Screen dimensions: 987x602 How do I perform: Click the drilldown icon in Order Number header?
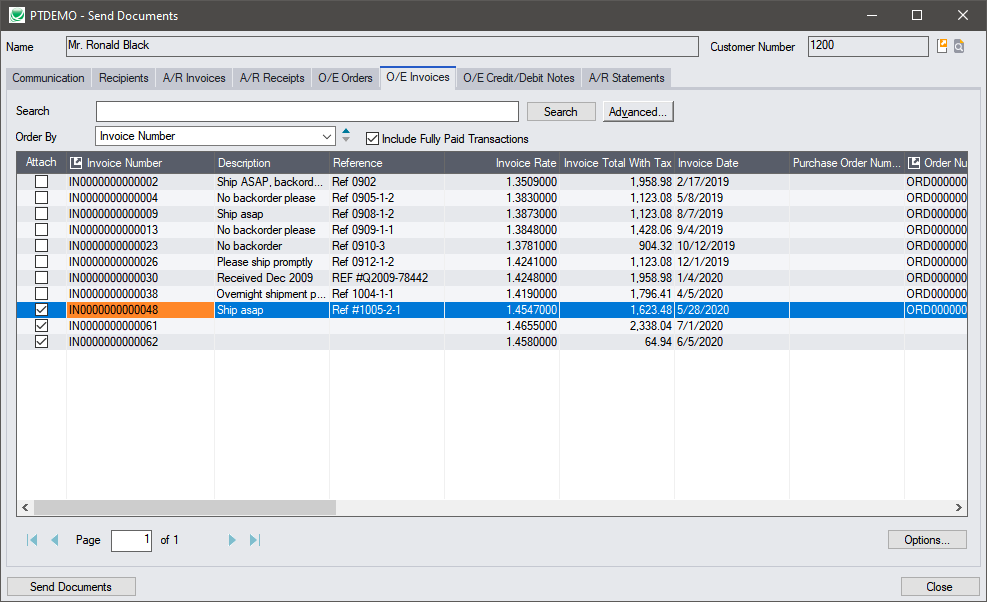tap(914, 163)
